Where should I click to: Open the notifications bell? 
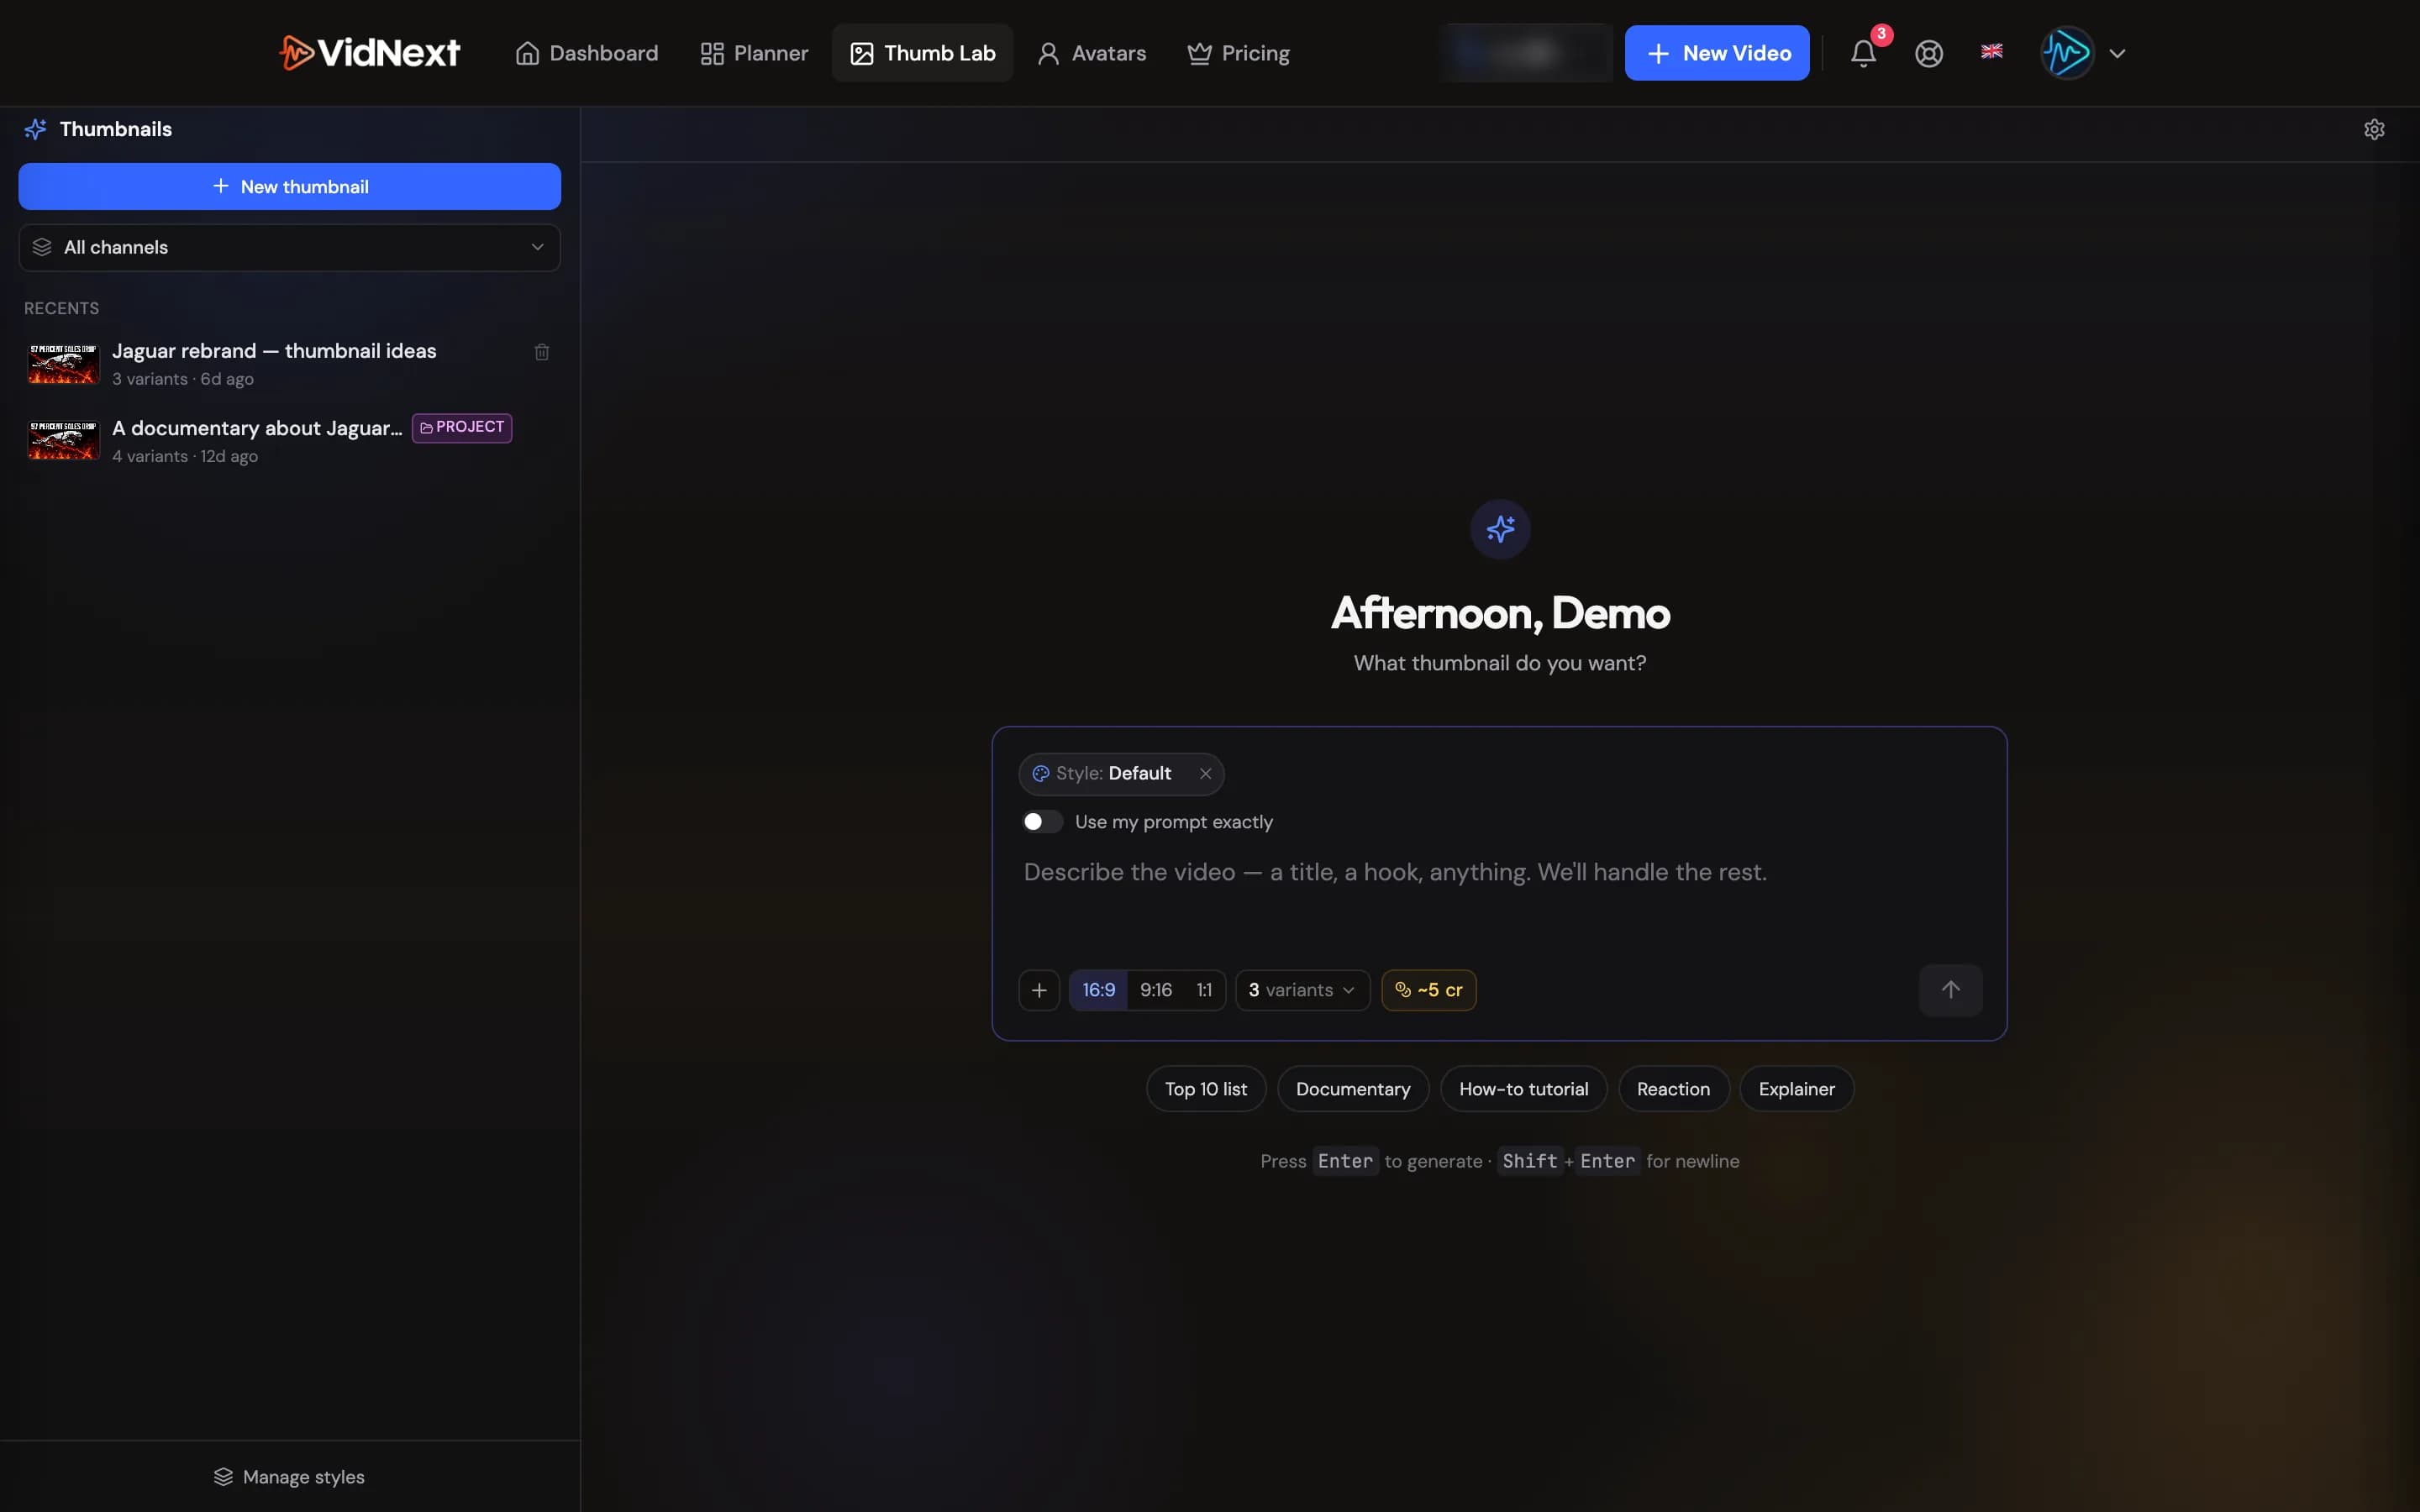click(1863, 53)
